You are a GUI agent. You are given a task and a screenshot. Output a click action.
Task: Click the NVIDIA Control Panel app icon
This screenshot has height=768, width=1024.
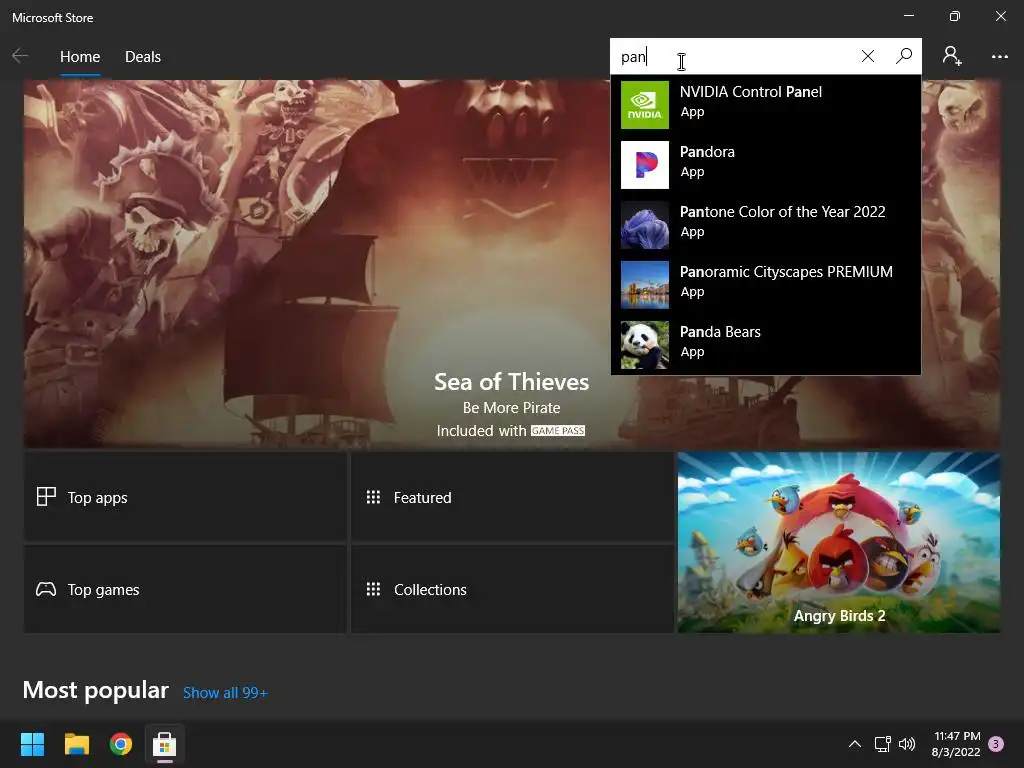645,105
